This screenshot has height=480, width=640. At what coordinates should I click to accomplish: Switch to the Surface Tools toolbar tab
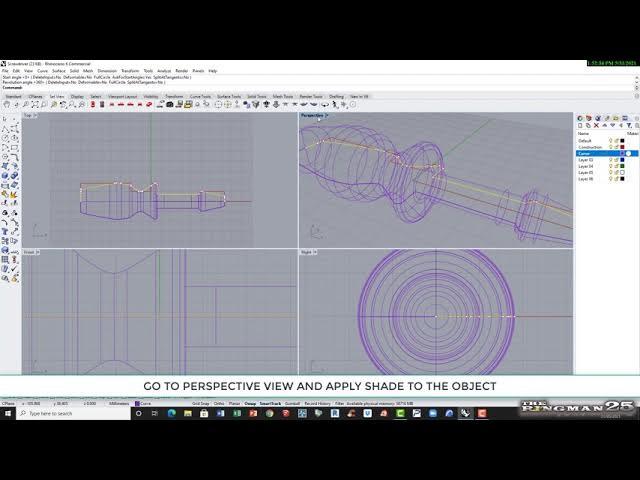229,97
